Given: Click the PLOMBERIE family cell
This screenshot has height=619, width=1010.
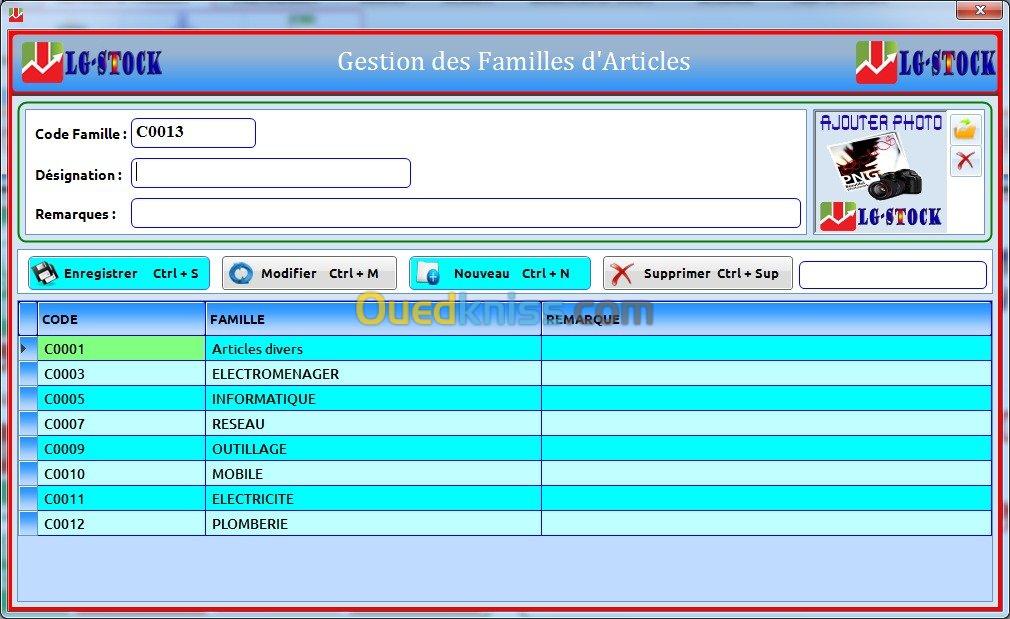Looking at the screenshot, I should [373, 524].
